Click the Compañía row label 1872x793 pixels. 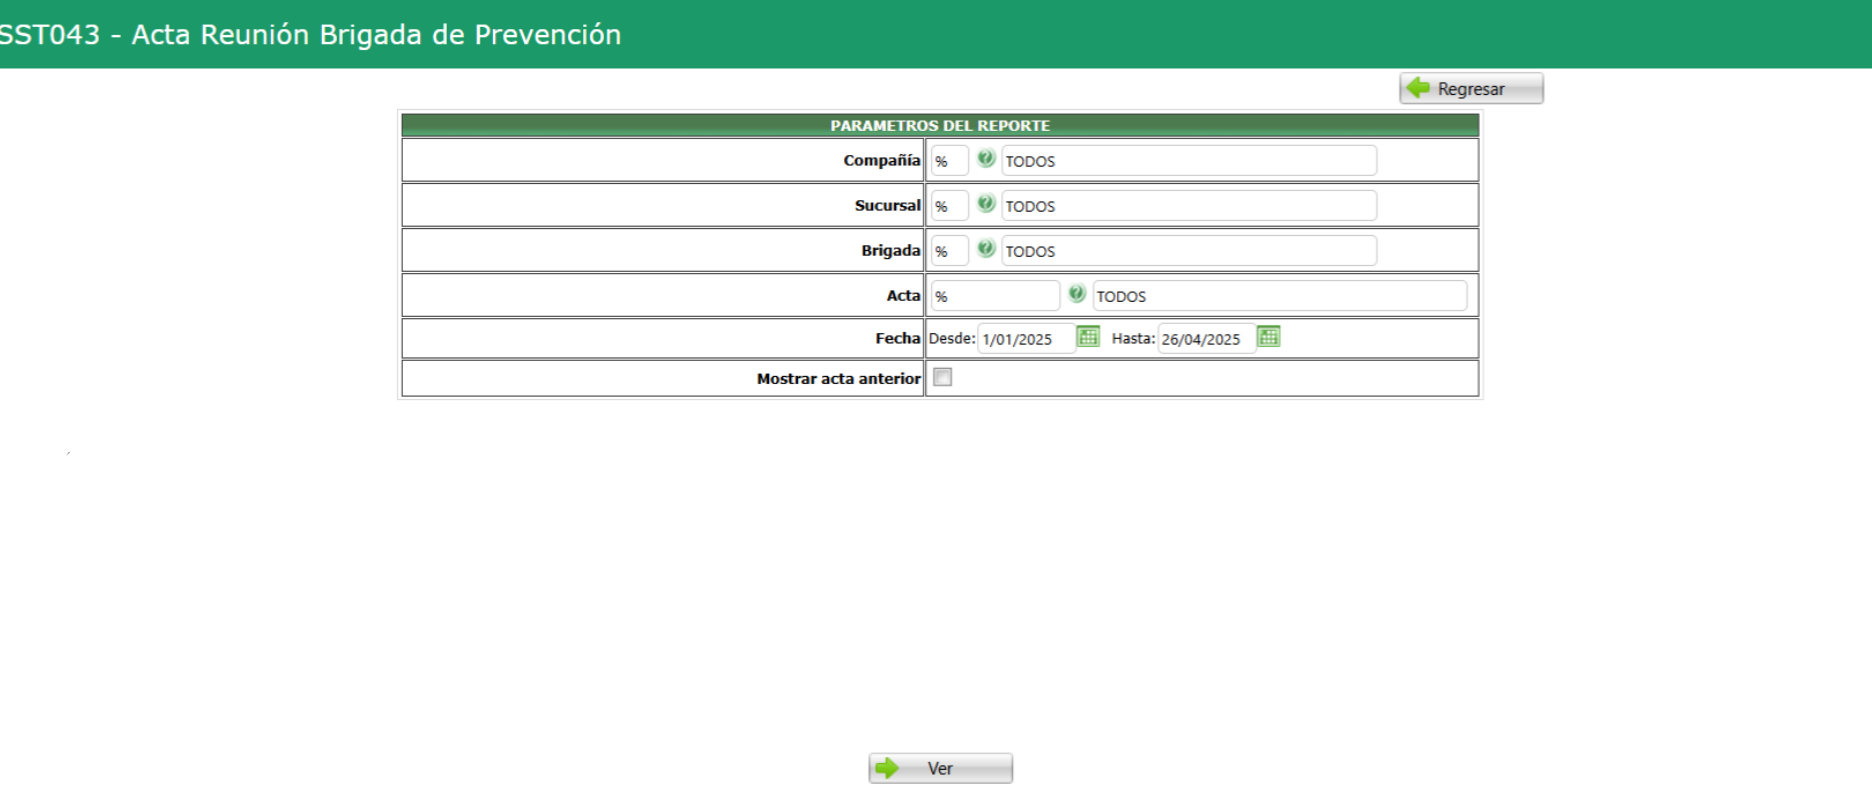tap(881, 160)
